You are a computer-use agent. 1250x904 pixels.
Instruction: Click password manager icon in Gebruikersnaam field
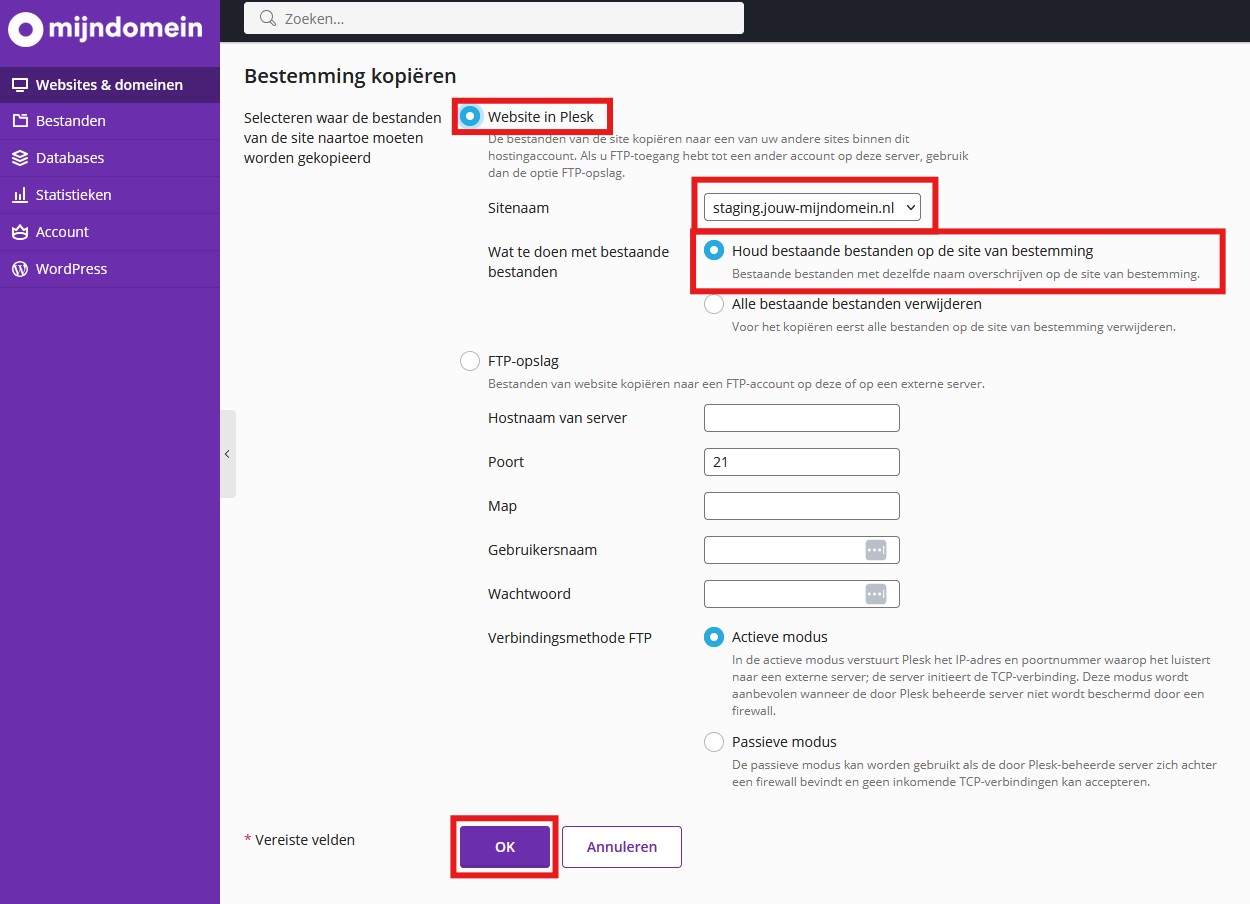(x=875, y=550)
